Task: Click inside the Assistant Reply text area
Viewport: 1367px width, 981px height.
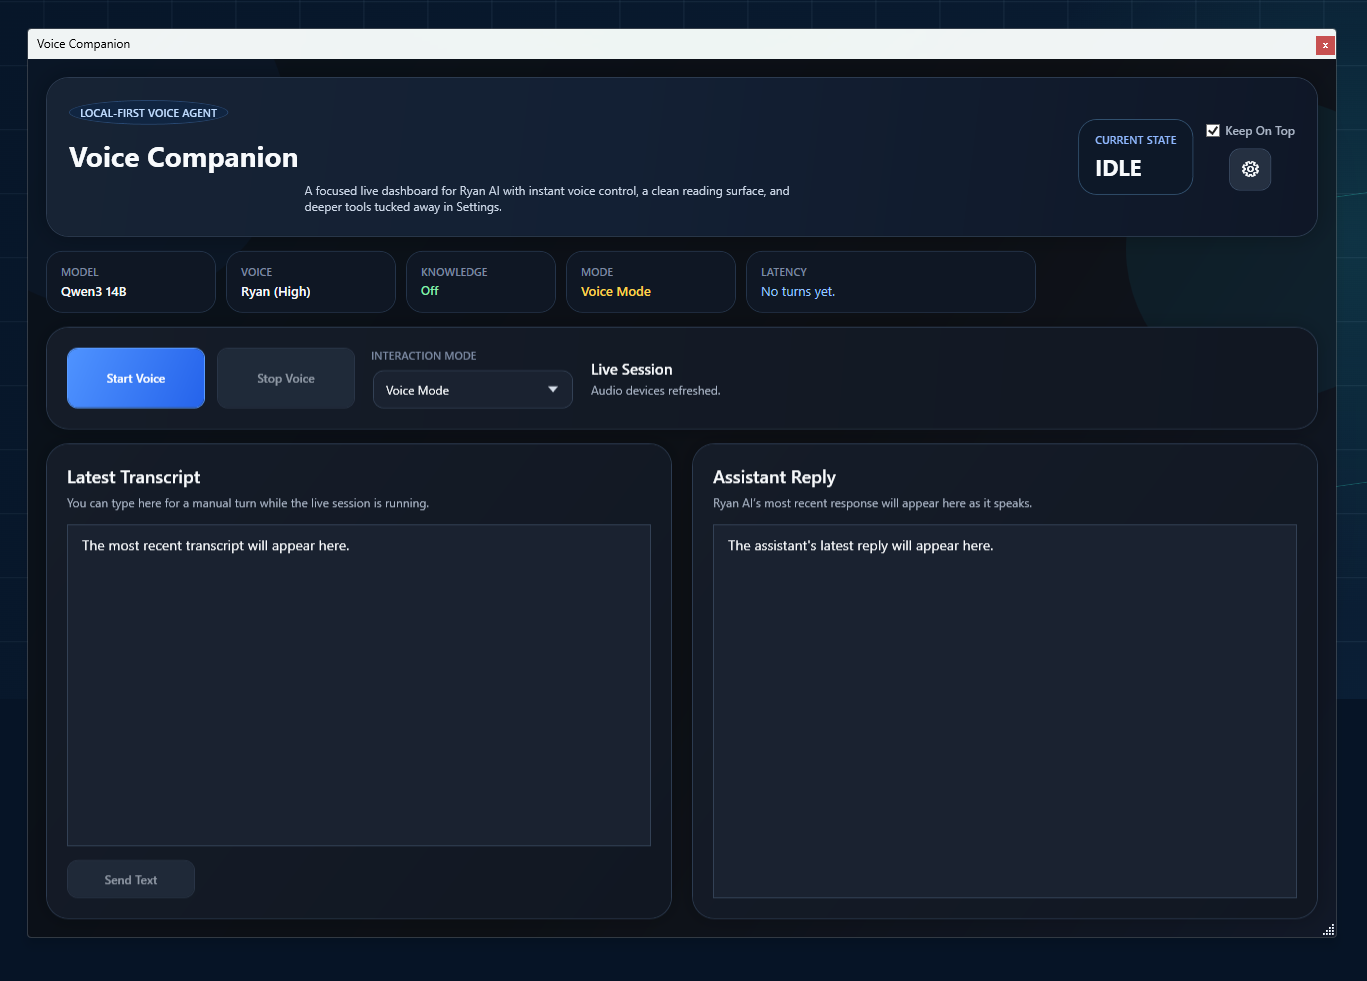Action: click(1005, 711)
